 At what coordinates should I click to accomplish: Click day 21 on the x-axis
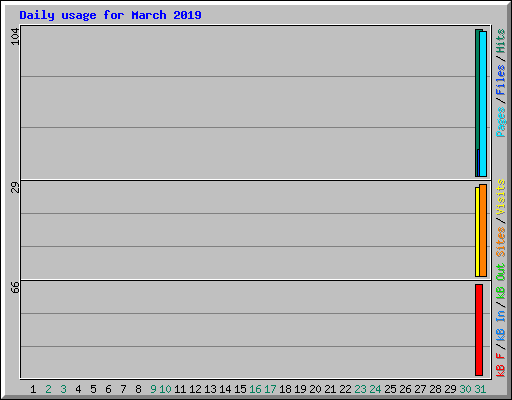point(330,389)
